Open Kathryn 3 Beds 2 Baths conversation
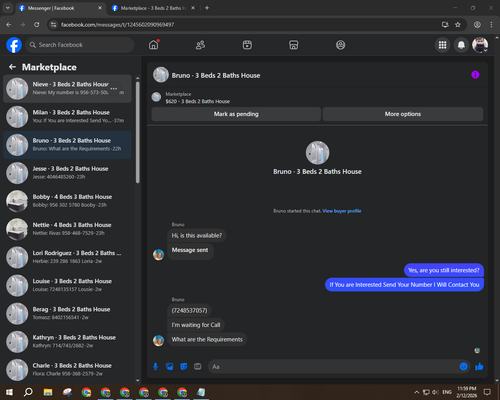The height and width of the screenshot is (400, 500). (x=67, y=342)
